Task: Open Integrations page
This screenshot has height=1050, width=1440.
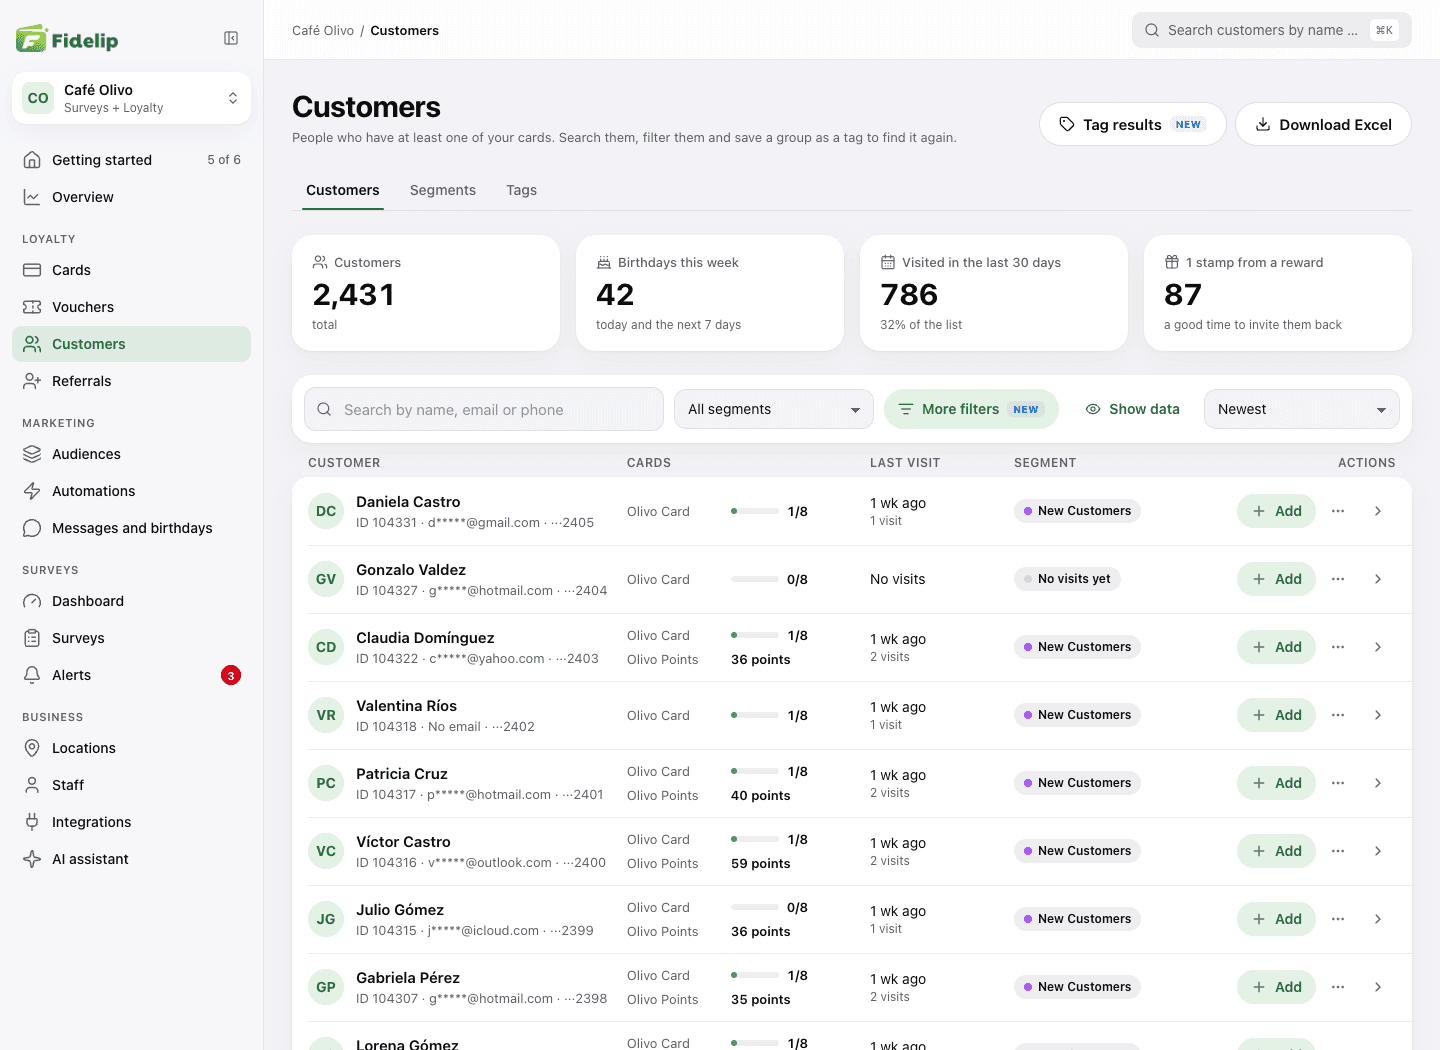Action: [x=131, y=822]
